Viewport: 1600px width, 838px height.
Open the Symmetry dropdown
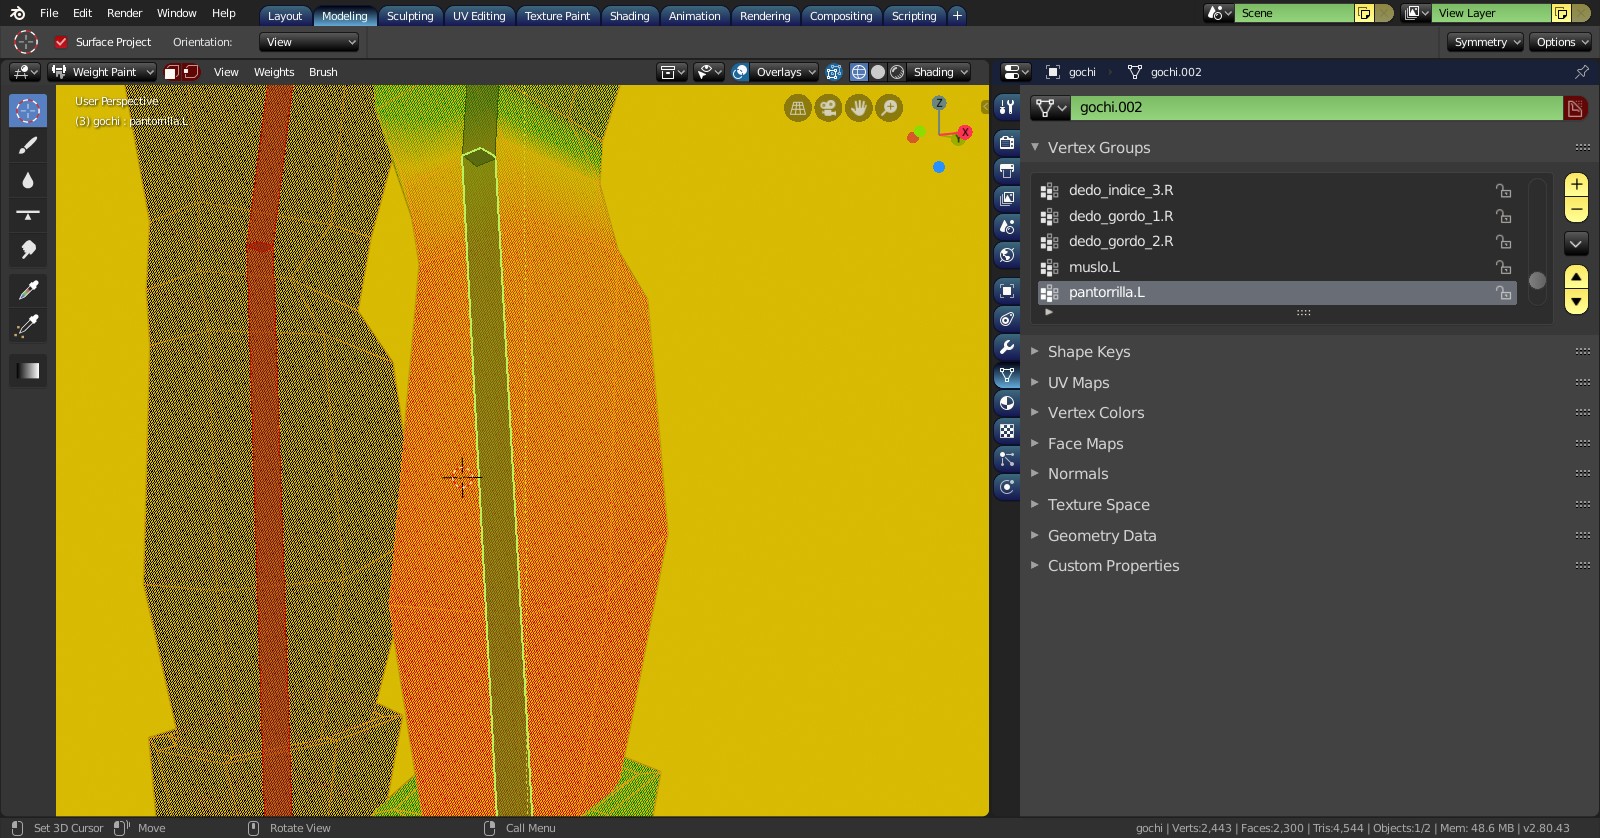1486,42
